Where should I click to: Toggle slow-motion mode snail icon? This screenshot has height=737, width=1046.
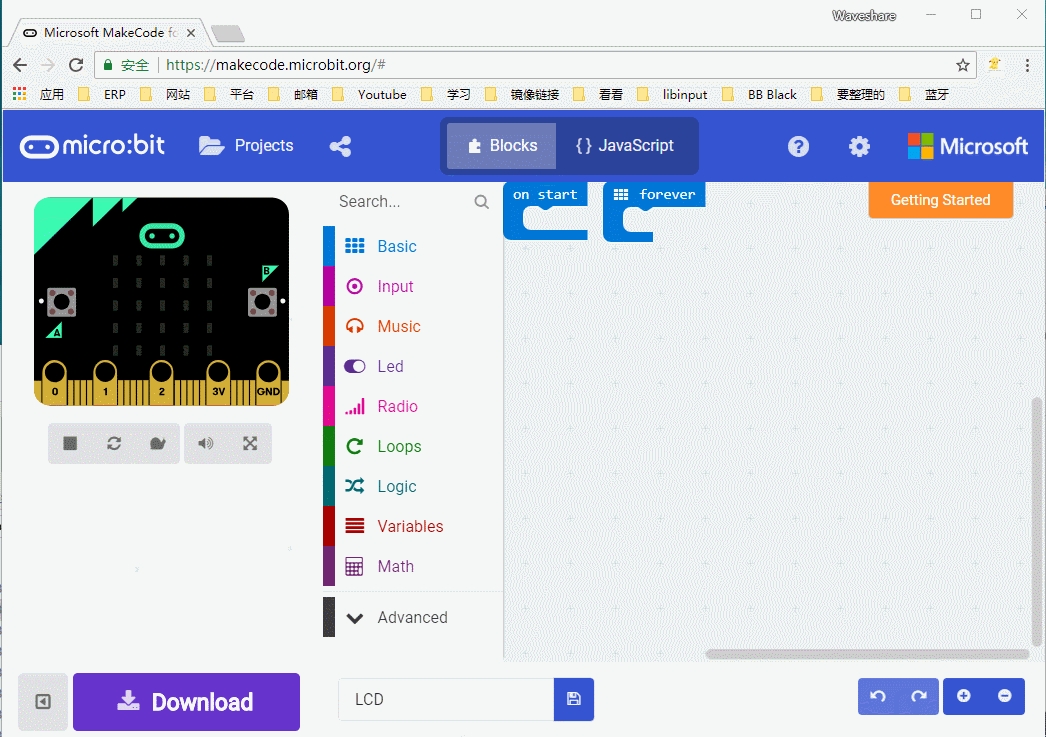pyautogui.click(x=158, y=444)
